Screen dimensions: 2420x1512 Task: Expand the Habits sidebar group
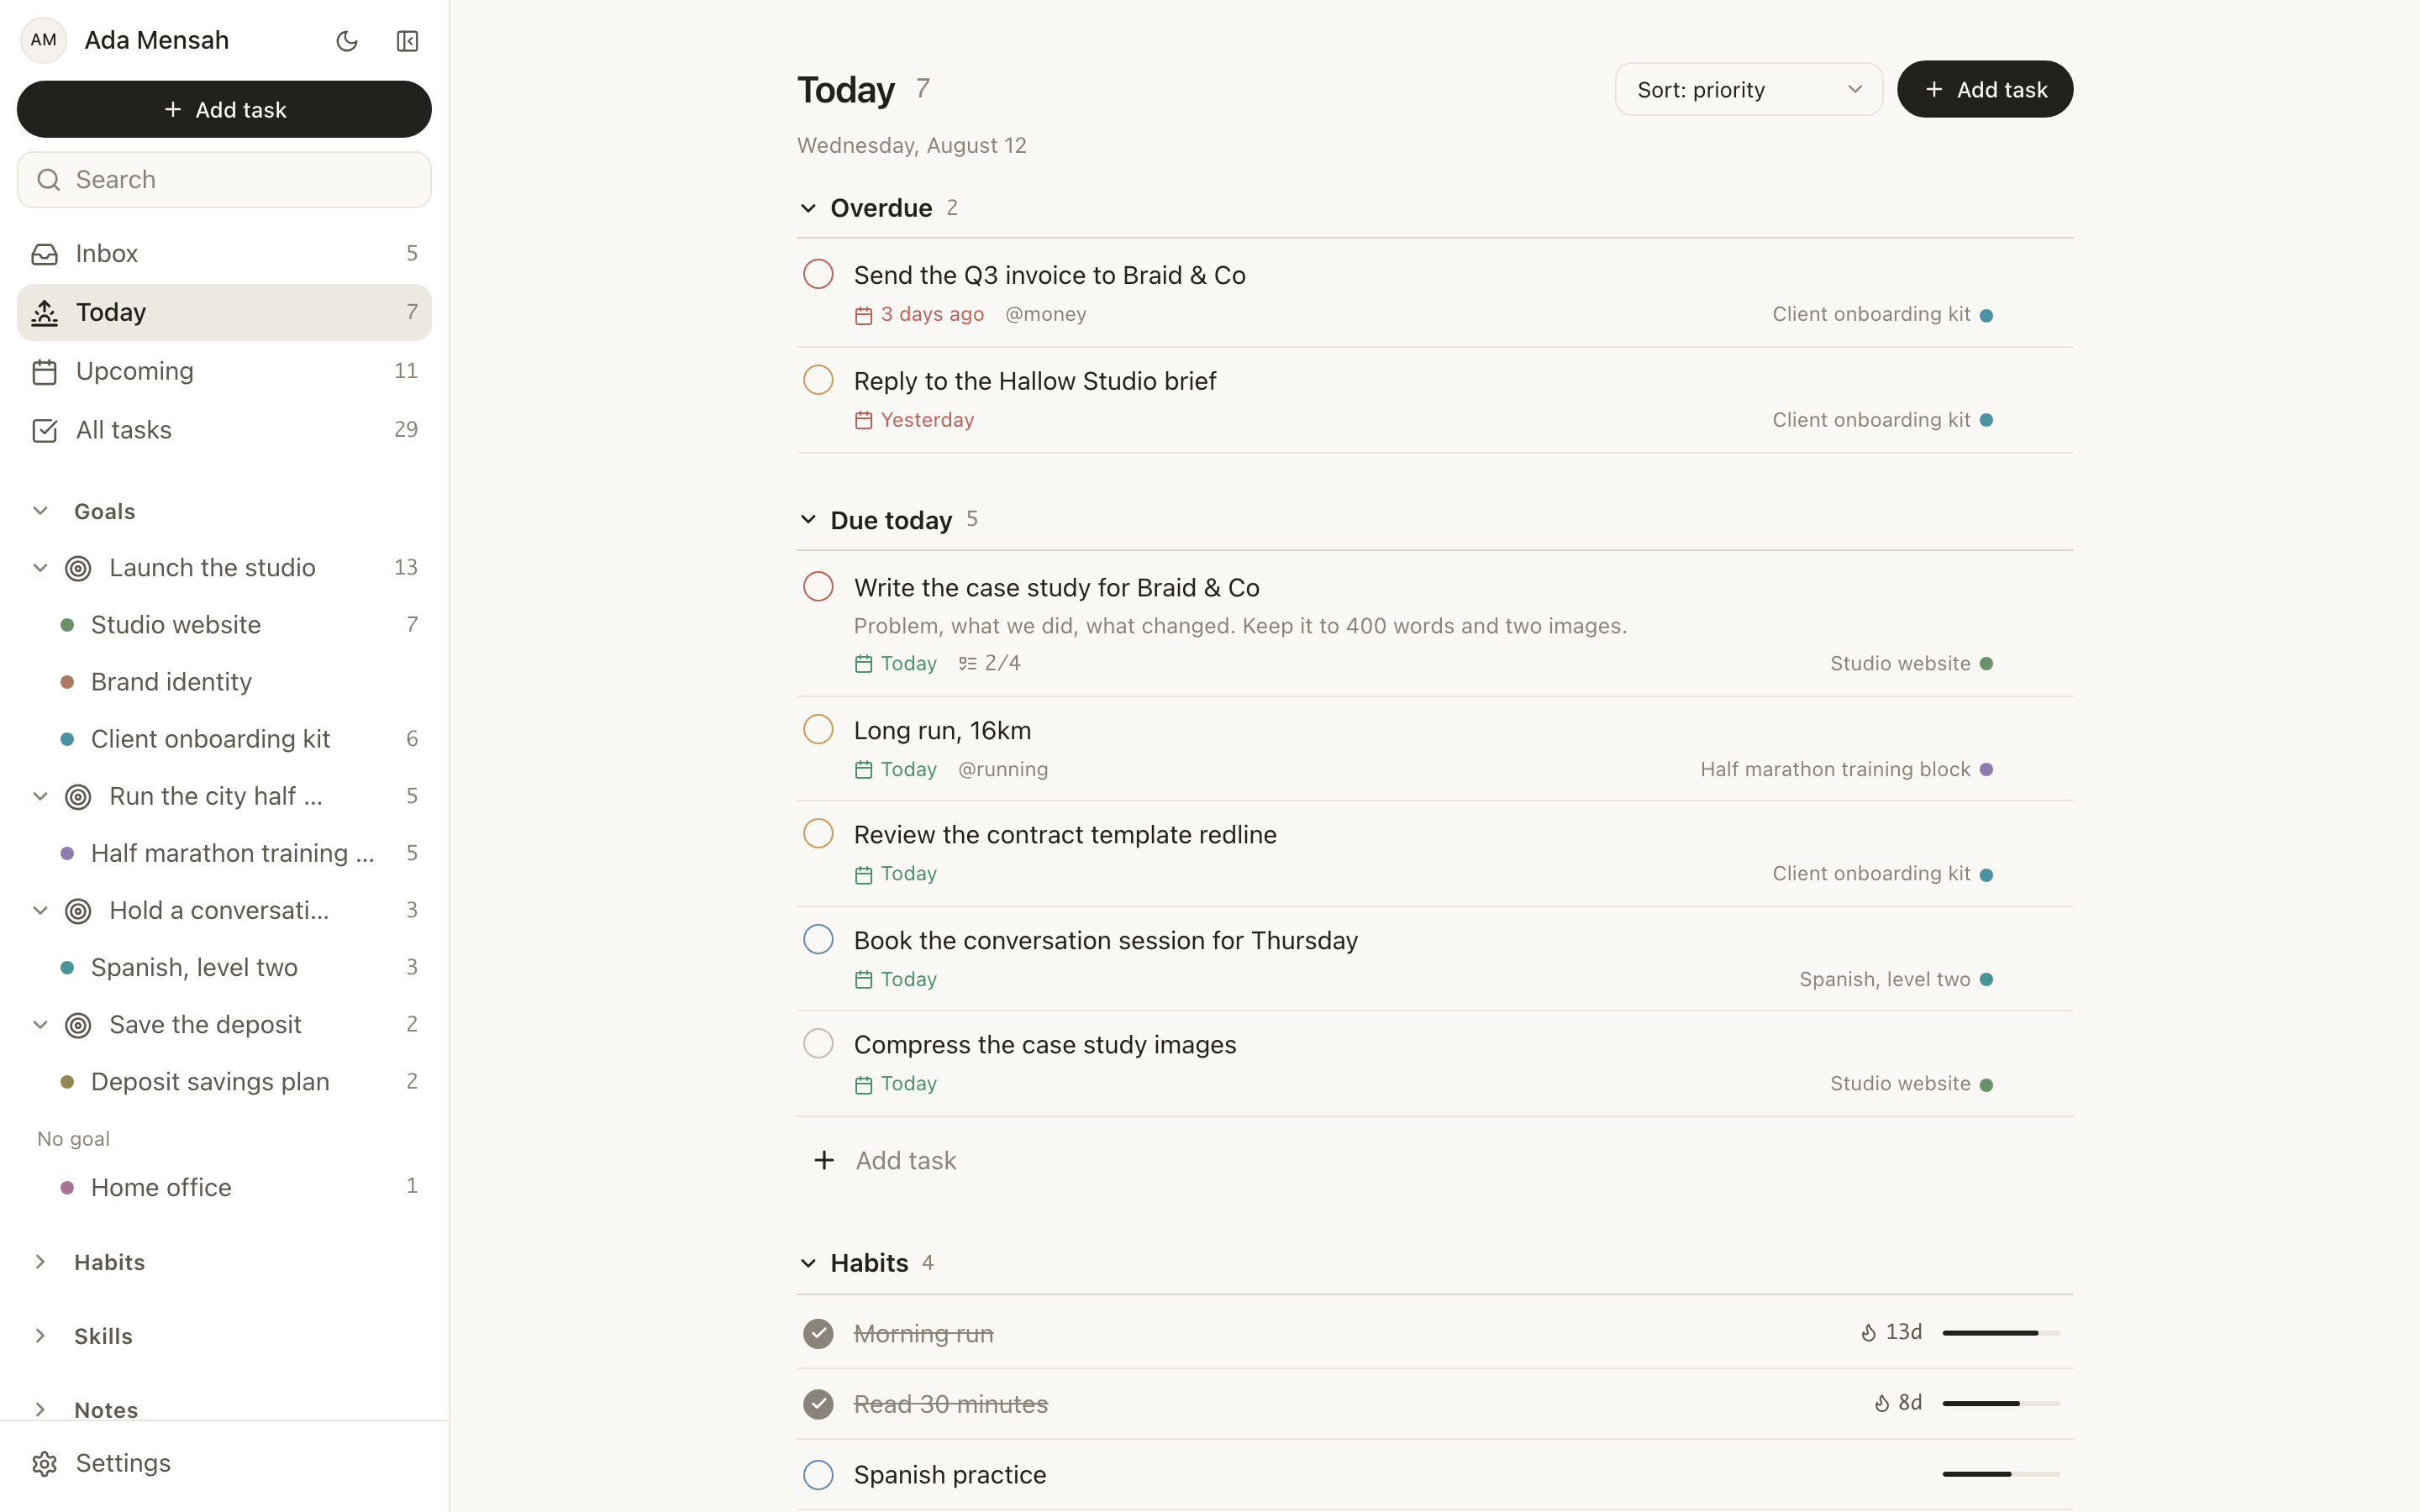[x=40, y=1262]
